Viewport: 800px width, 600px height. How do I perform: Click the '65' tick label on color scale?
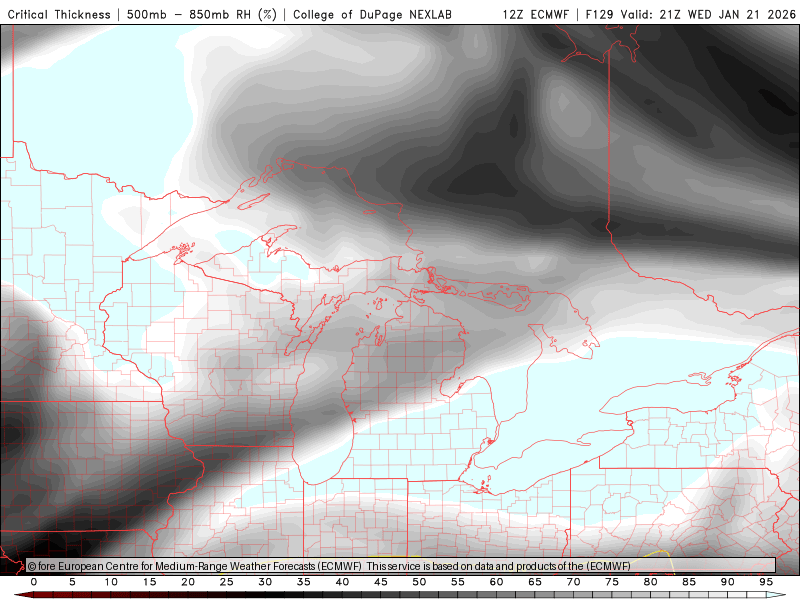(x=535, y=582)
